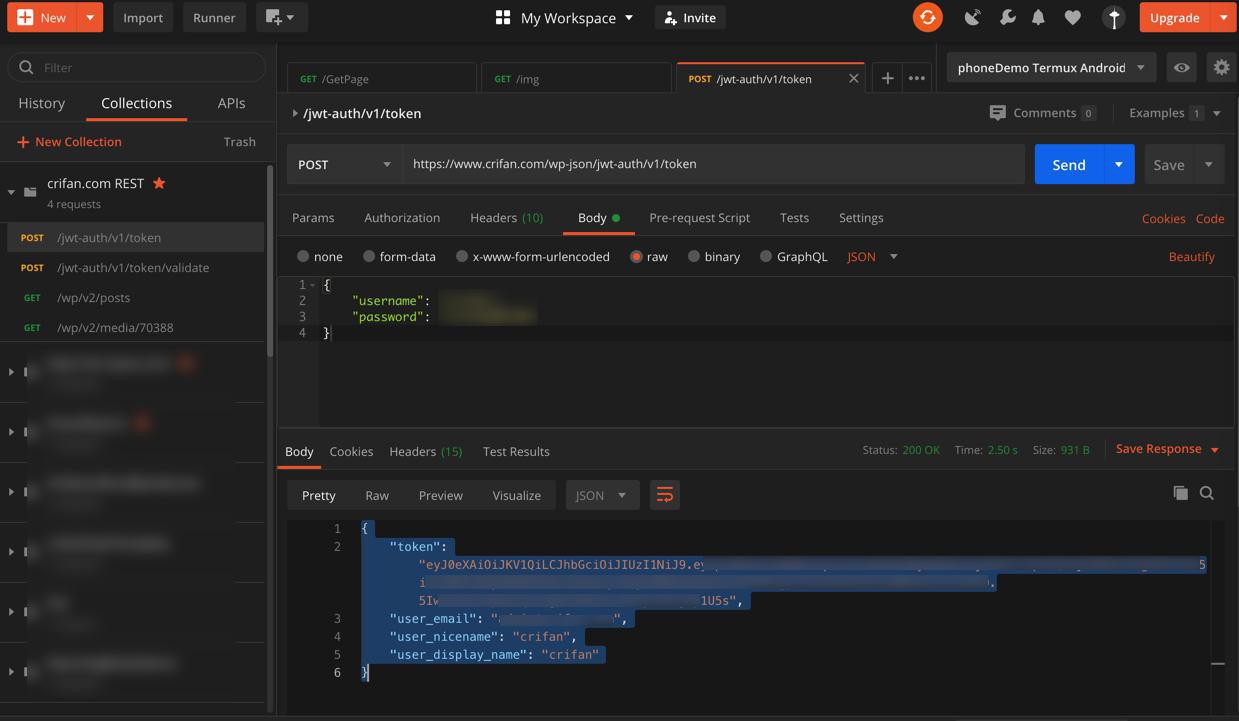Switch to the APIs sidebar tab
The width and height of the screenshot is (1239, 721).
coord(231,103)
